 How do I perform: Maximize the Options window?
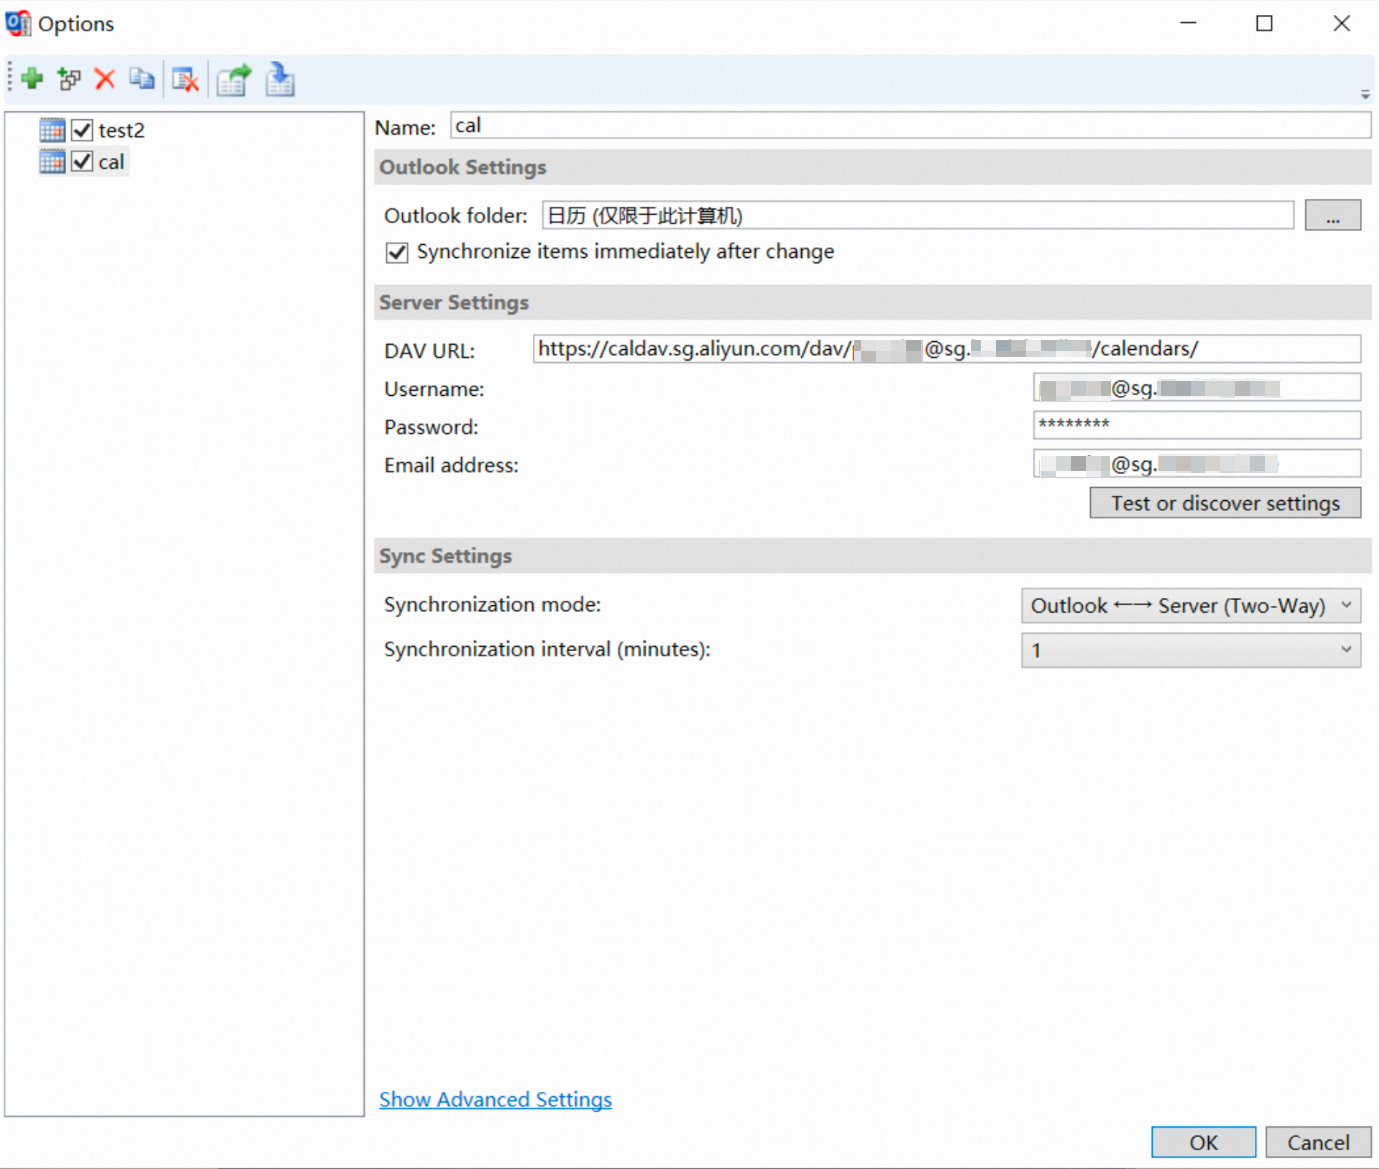[1264, 23]
